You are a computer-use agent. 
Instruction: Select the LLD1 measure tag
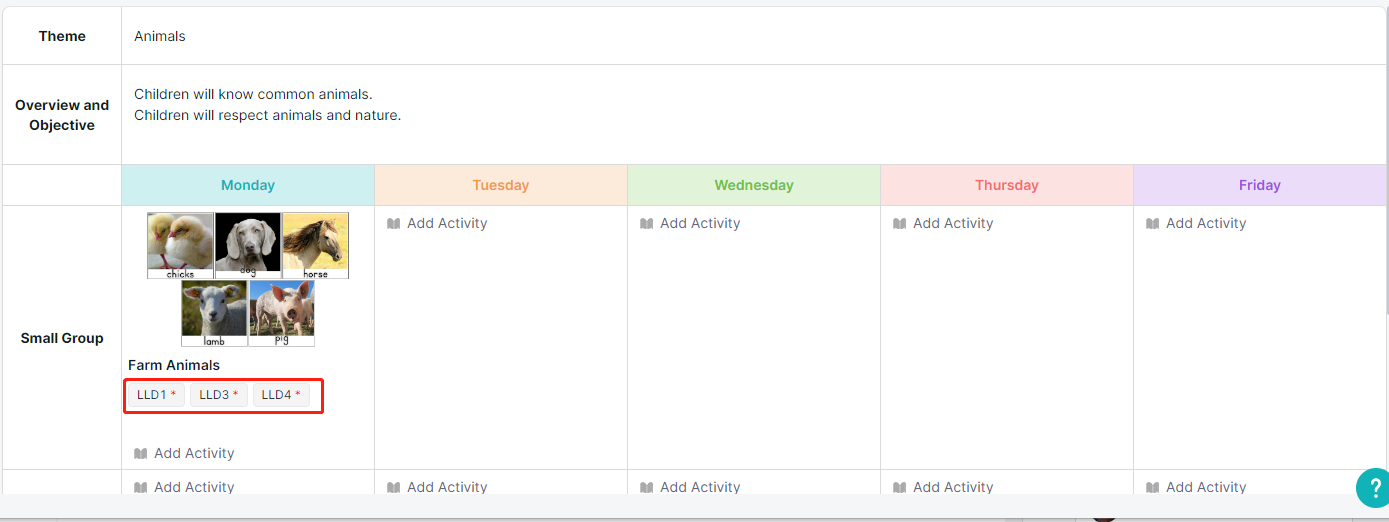click(x=156, y=395)
